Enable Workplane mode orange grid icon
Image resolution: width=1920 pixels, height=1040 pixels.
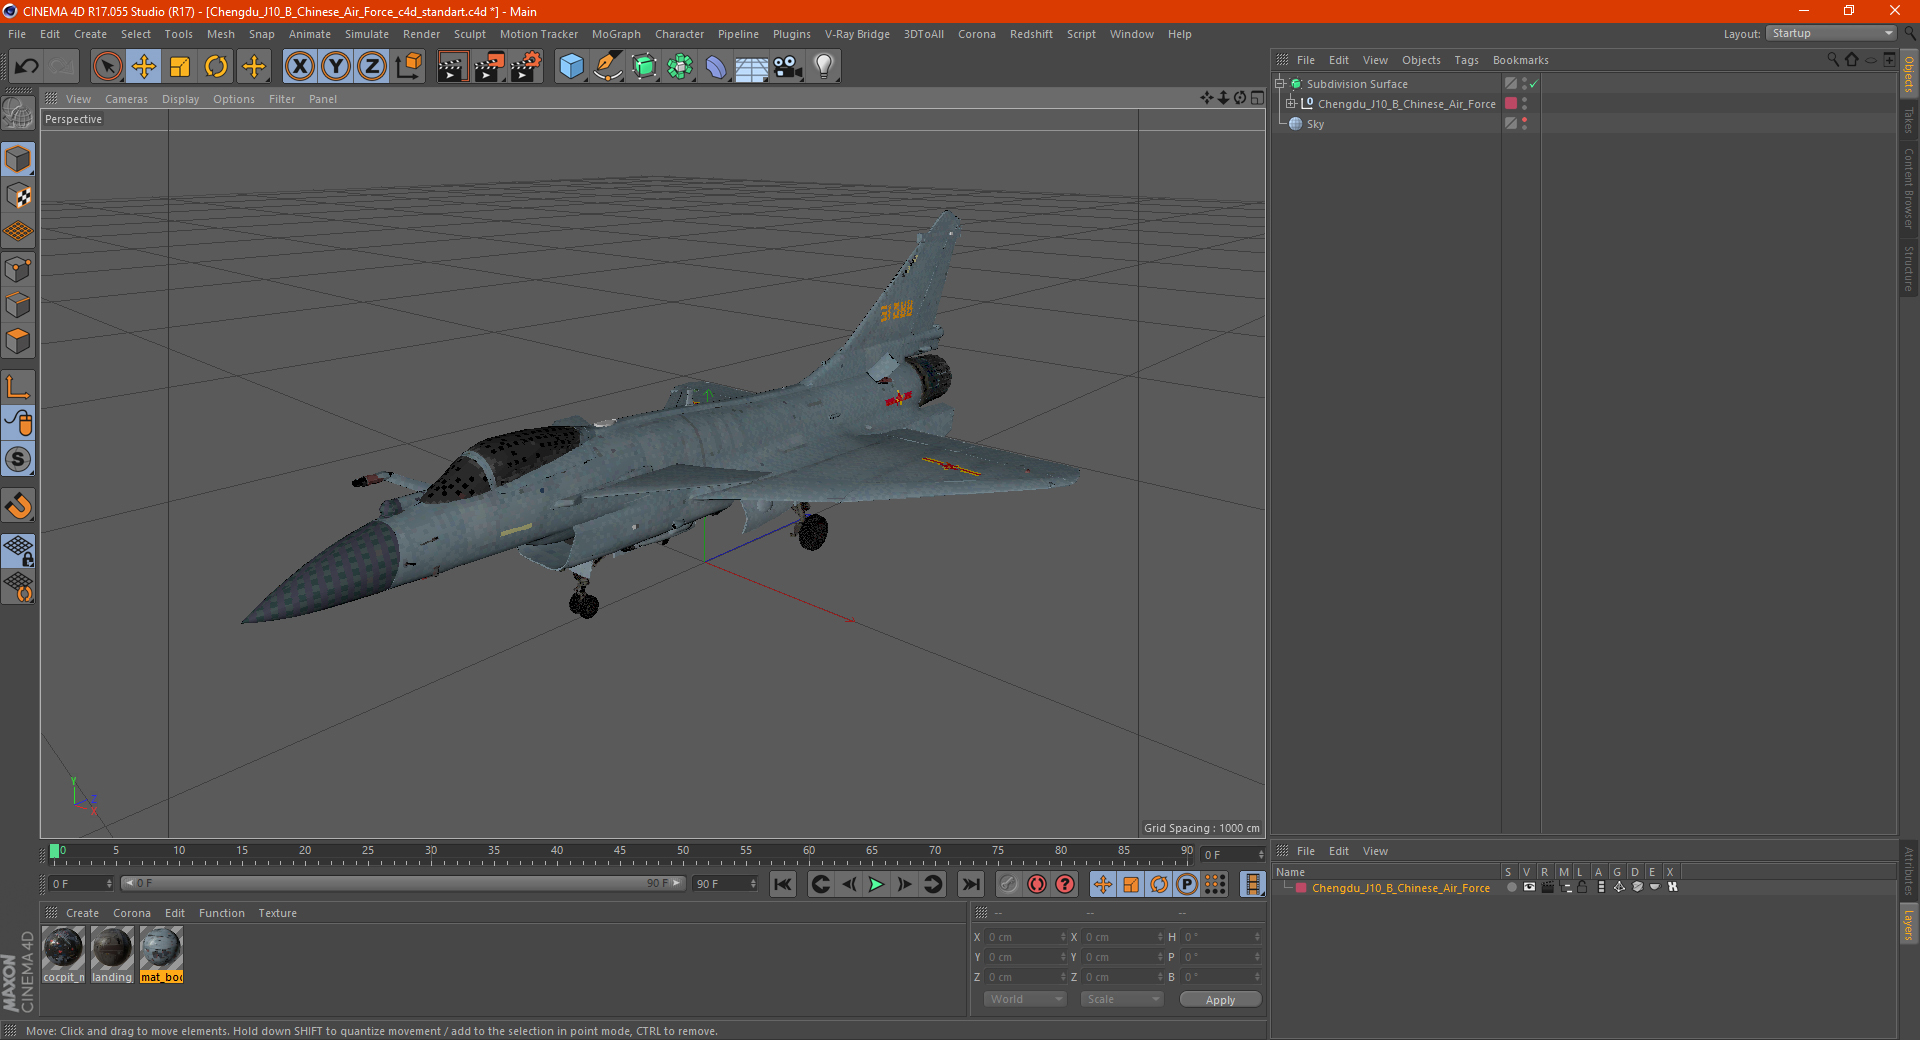18,232
